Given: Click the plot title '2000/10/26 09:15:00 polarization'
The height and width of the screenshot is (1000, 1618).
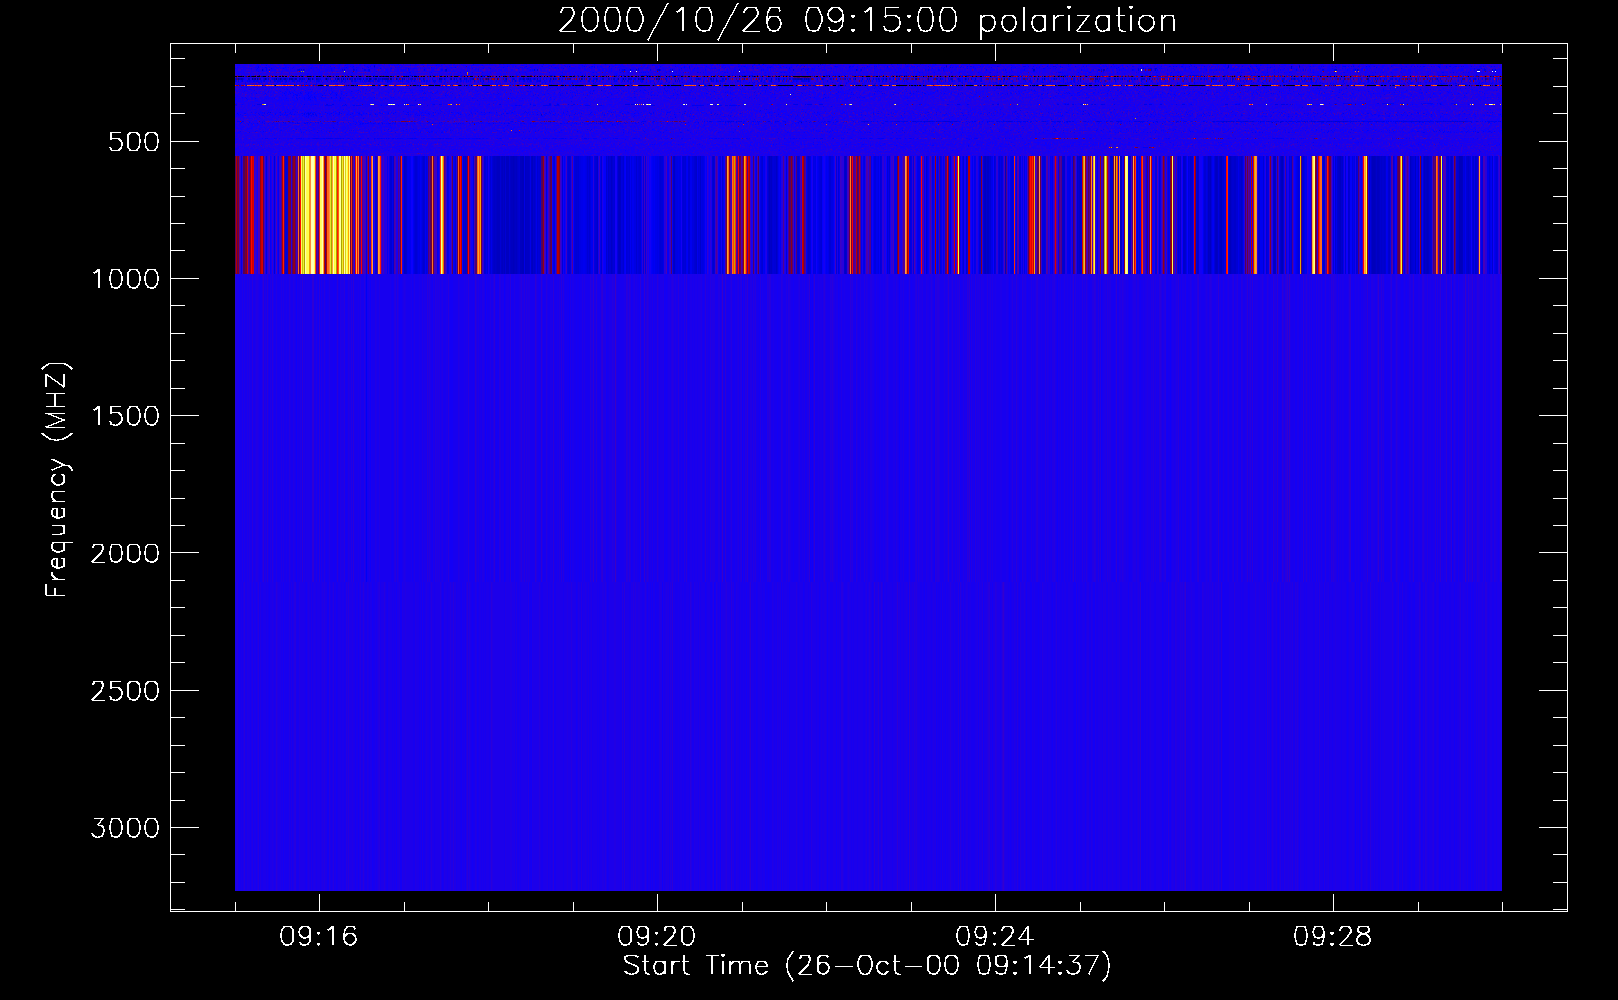Looking at the screenshot, I should [867, 20].
